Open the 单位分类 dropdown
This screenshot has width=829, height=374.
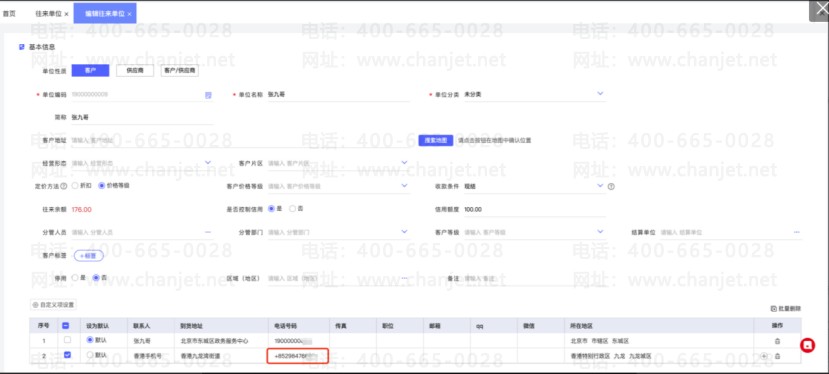pos(600,94)
